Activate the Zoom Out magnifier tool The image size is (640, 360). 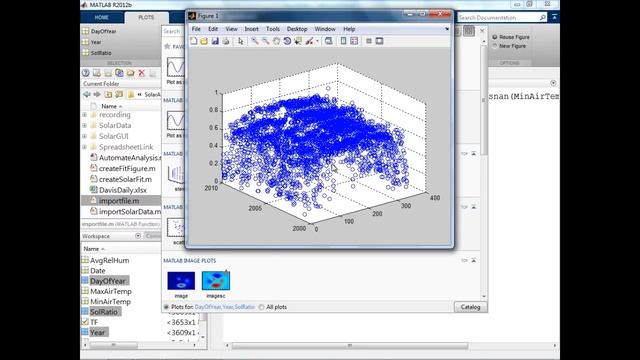(266, 41)
